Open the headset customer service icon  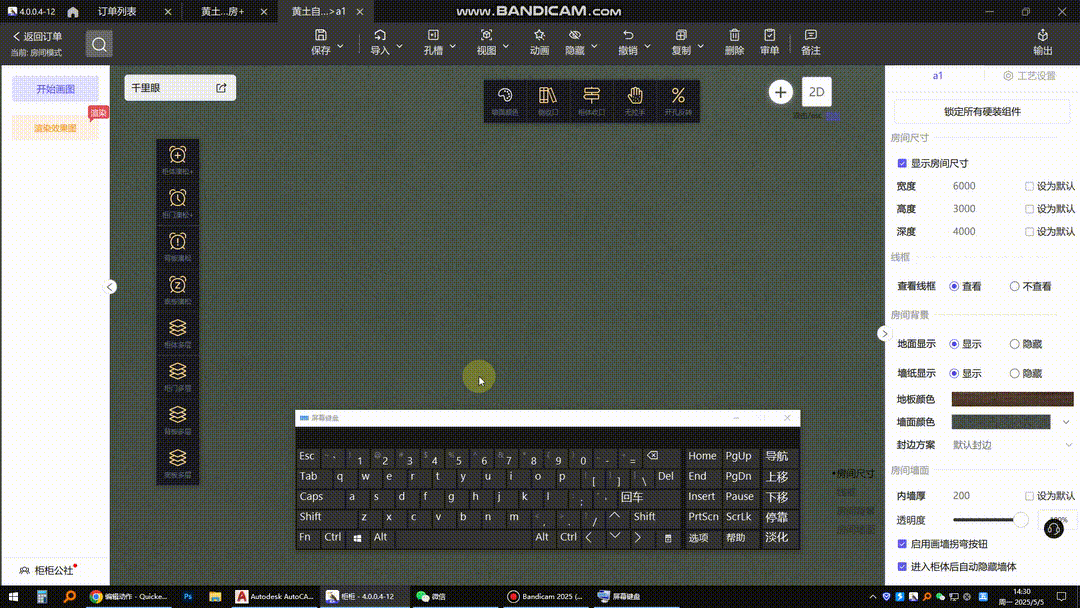pos(1053,529)
